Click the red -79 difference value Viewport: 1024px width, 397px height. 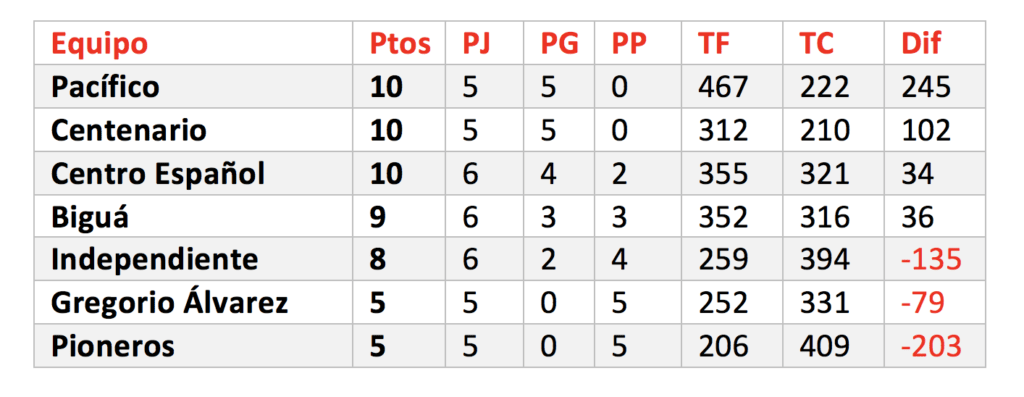coord(923,304)
